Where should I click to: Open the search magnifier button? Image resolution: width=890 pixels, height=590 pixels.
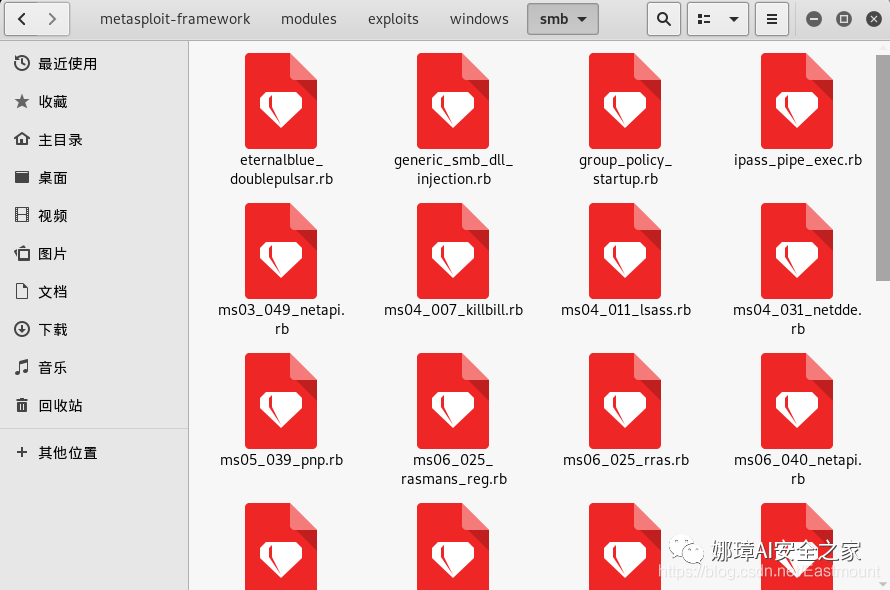coord(664,19)
